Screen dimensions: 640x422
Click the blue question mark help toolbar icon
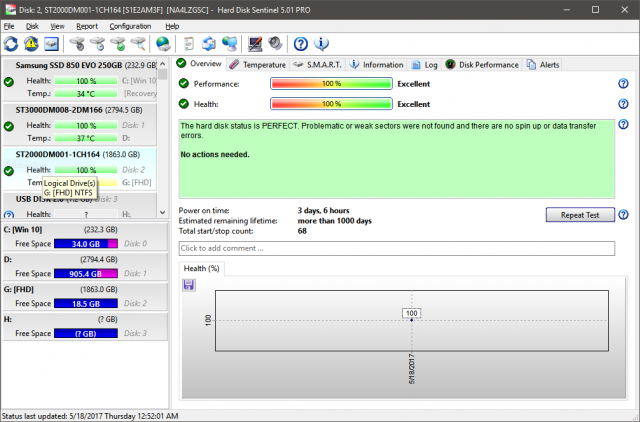click(300, 44)
